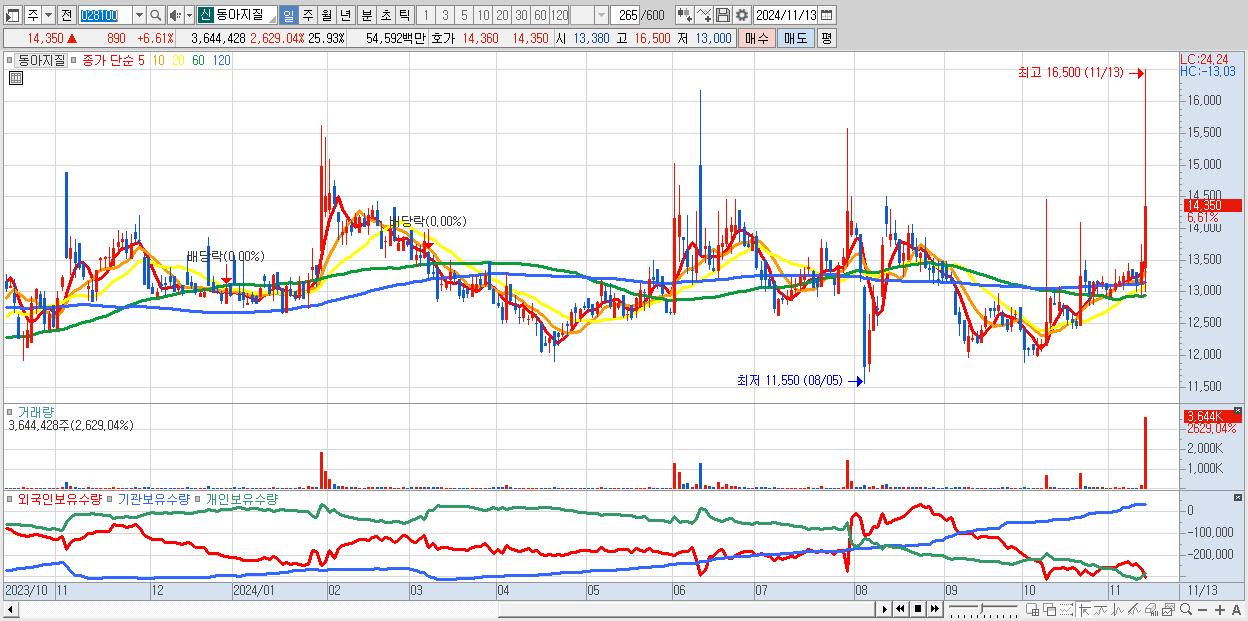Viewport: 1248px width, 621px height.
Task: Open chart settings gear icon
Action: (741, 15)
